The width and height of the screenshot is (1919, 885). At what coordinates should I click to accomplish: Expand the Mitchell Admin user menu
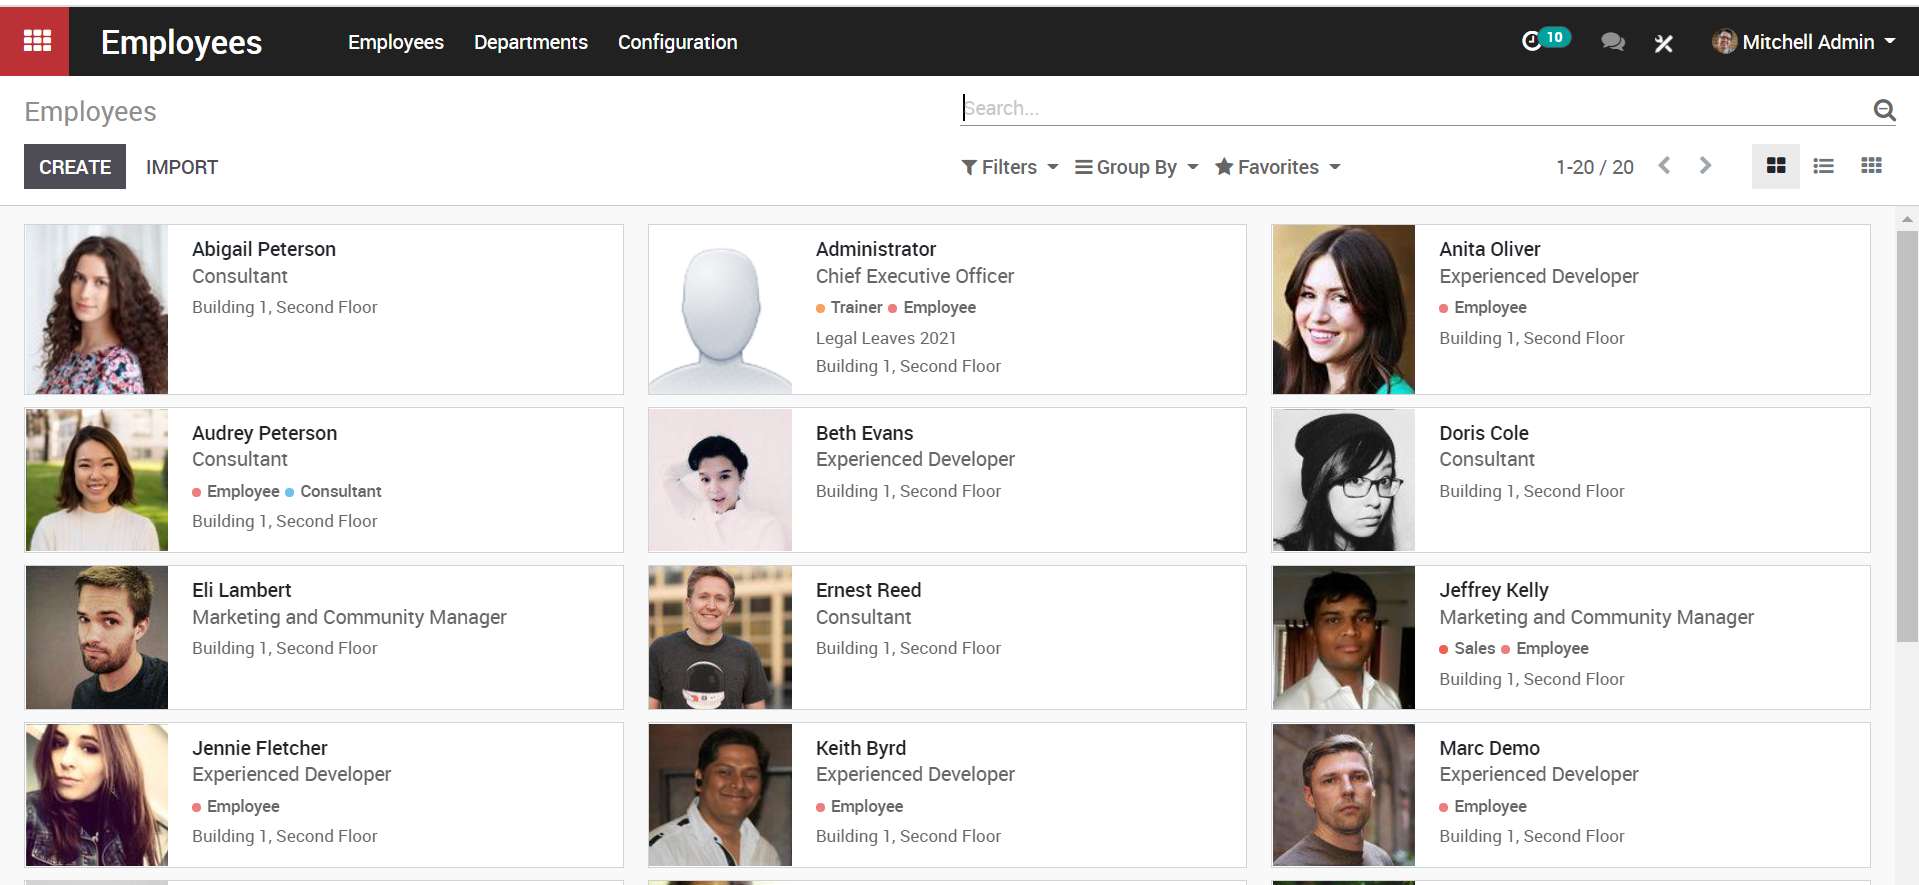click(1805, 42)
